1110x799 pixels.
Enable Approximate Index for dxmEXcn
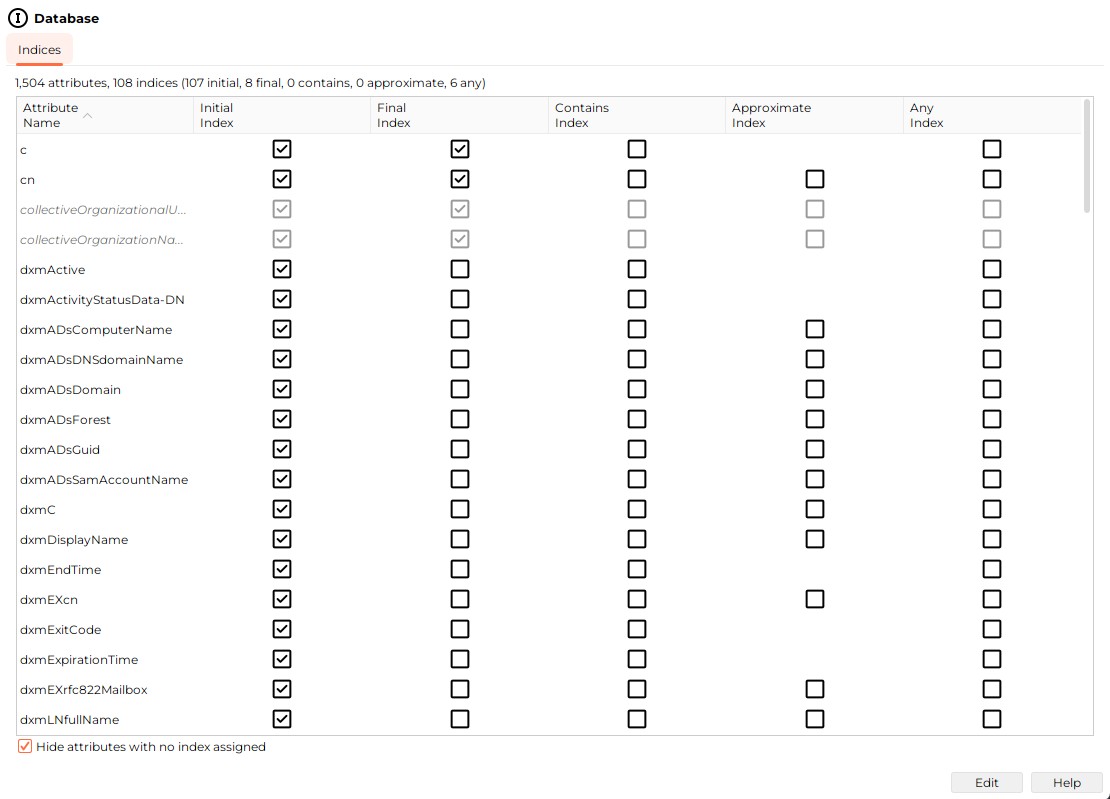point(815,599)
